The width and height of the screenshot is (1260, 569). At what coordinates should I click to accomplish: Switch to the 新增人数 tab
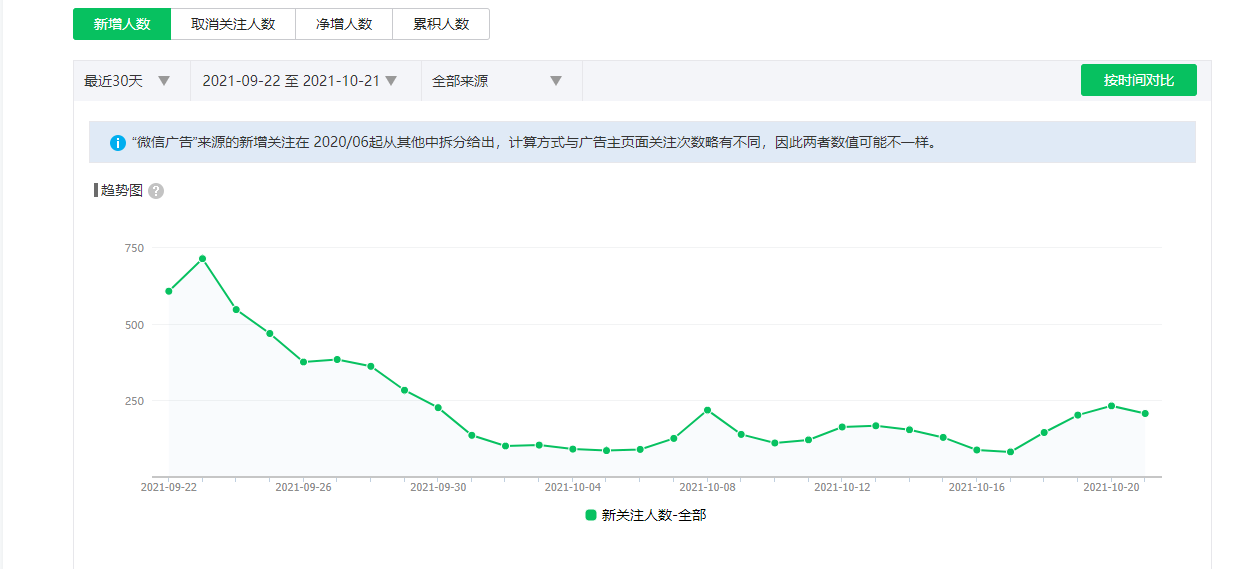point(122,24)
